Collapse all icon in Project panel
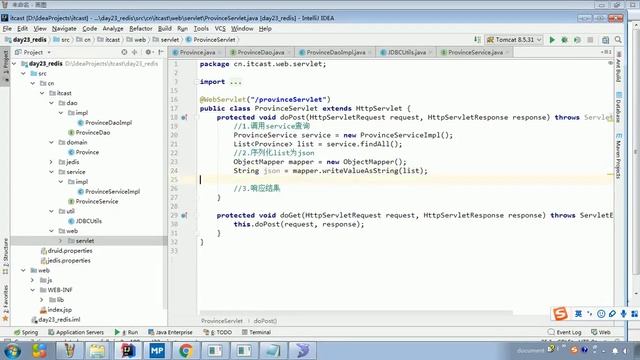640x360 pixels. (134, 52)
